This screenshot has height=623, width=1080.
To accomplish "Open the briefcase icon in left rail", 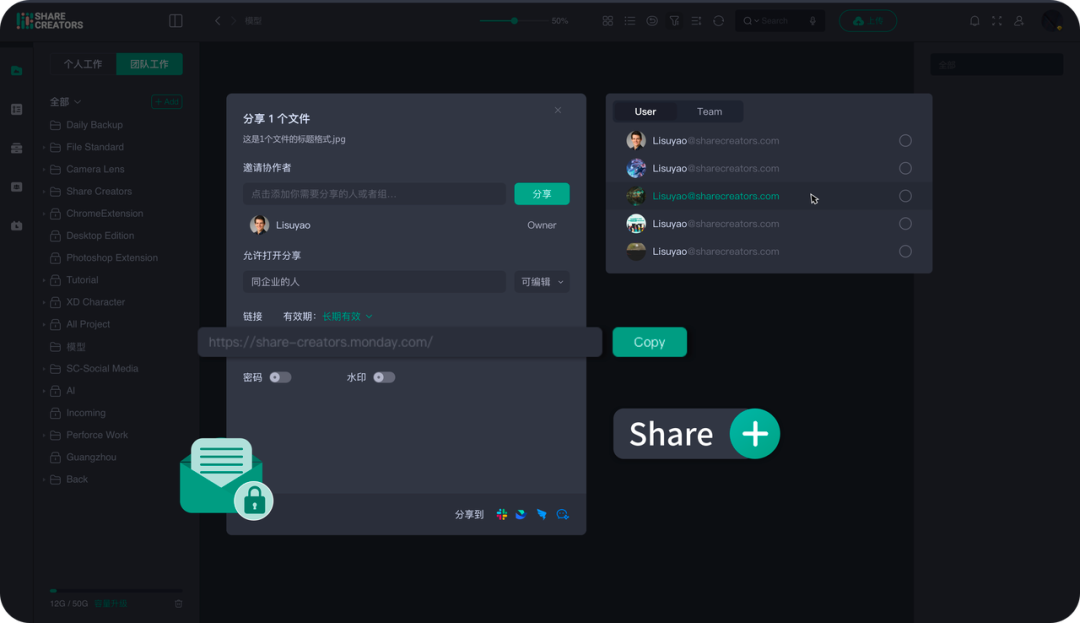I will pos(17,148).
